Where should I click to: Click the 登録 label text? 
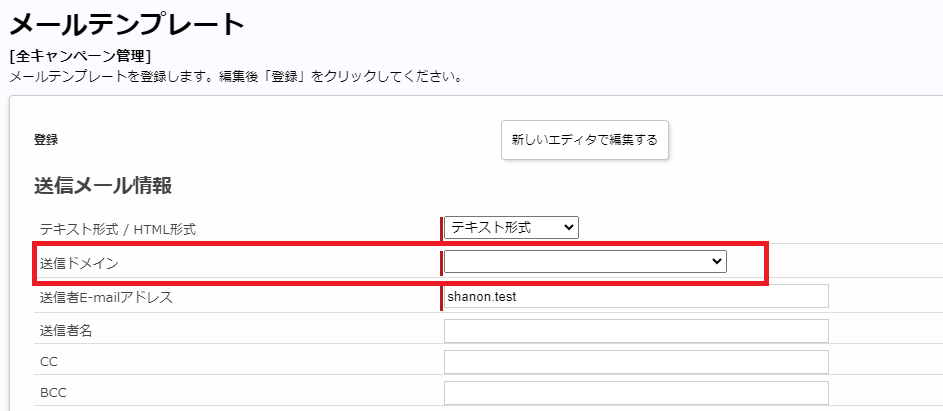tap(46, 140)
